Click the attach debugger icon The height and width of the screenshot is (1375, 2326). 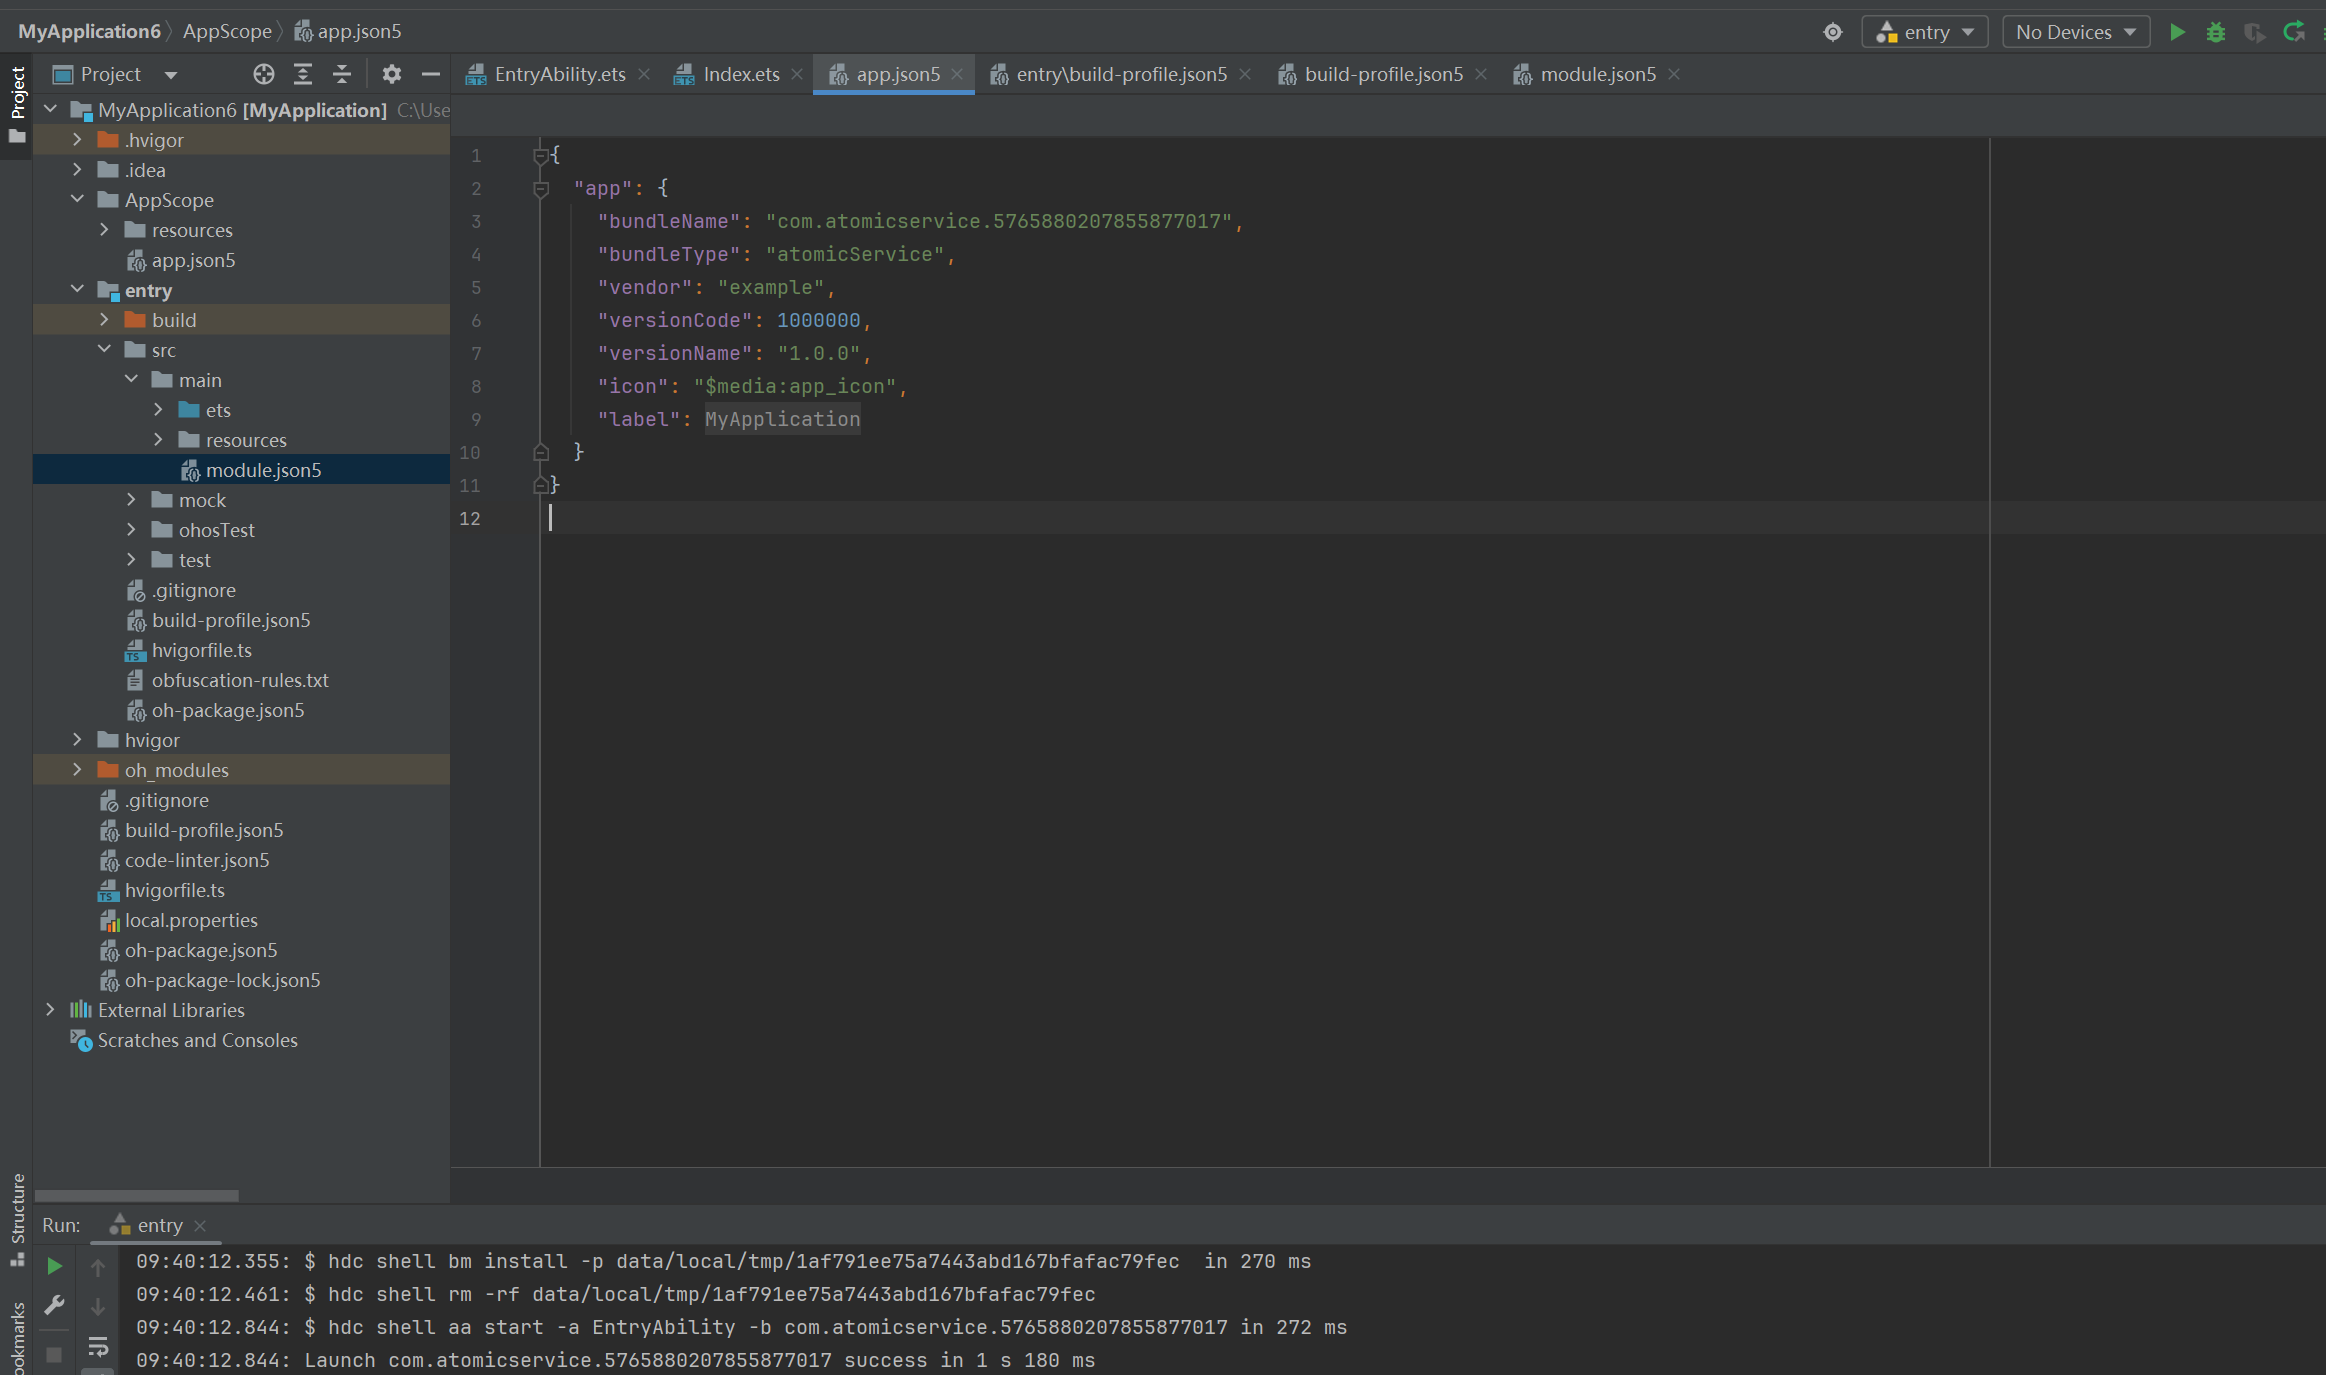[x=2254, y=32]
